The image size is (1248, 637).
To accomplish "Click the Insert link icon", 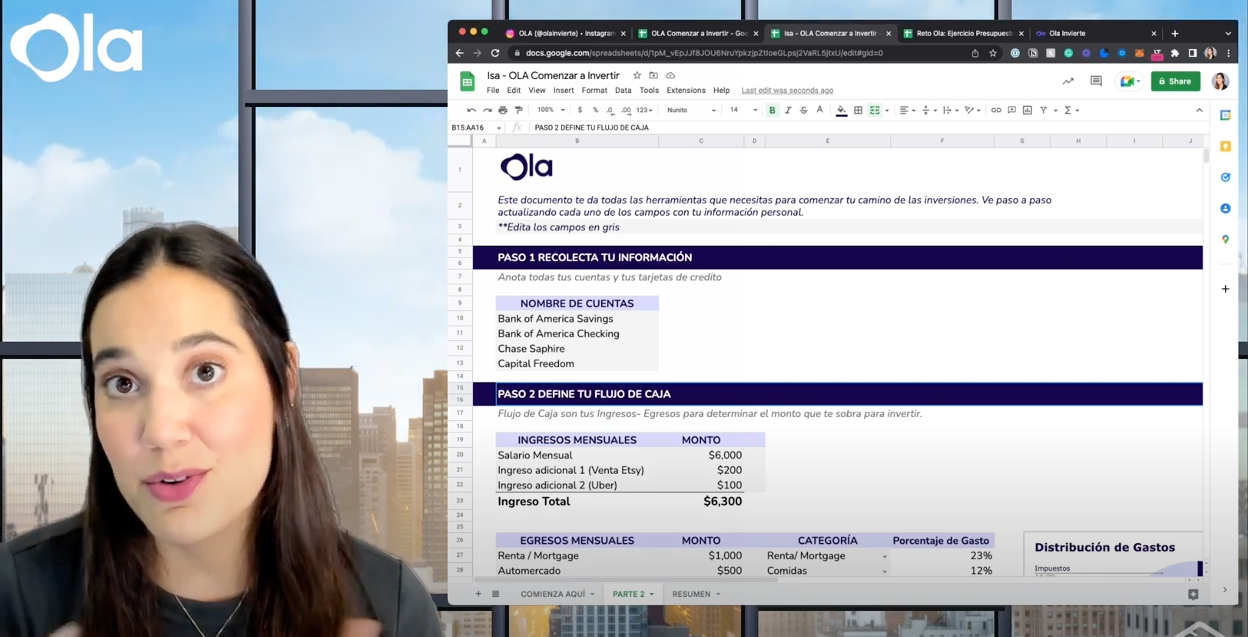I will (x=996, y=110).
